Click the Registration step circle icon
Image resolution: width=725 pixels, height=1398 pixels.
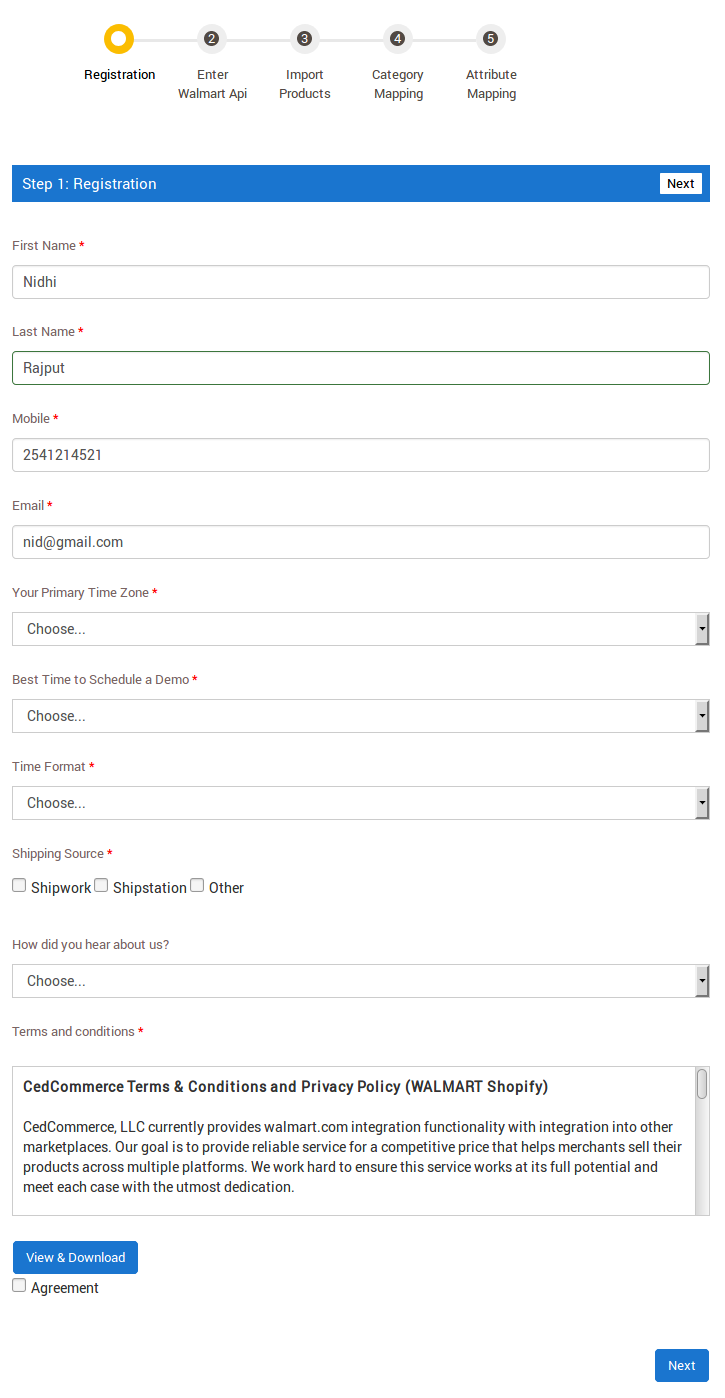[119, 39]
